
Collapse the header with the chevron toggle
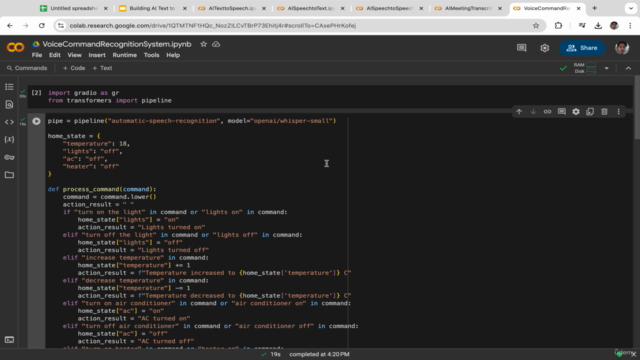point(628,68)
